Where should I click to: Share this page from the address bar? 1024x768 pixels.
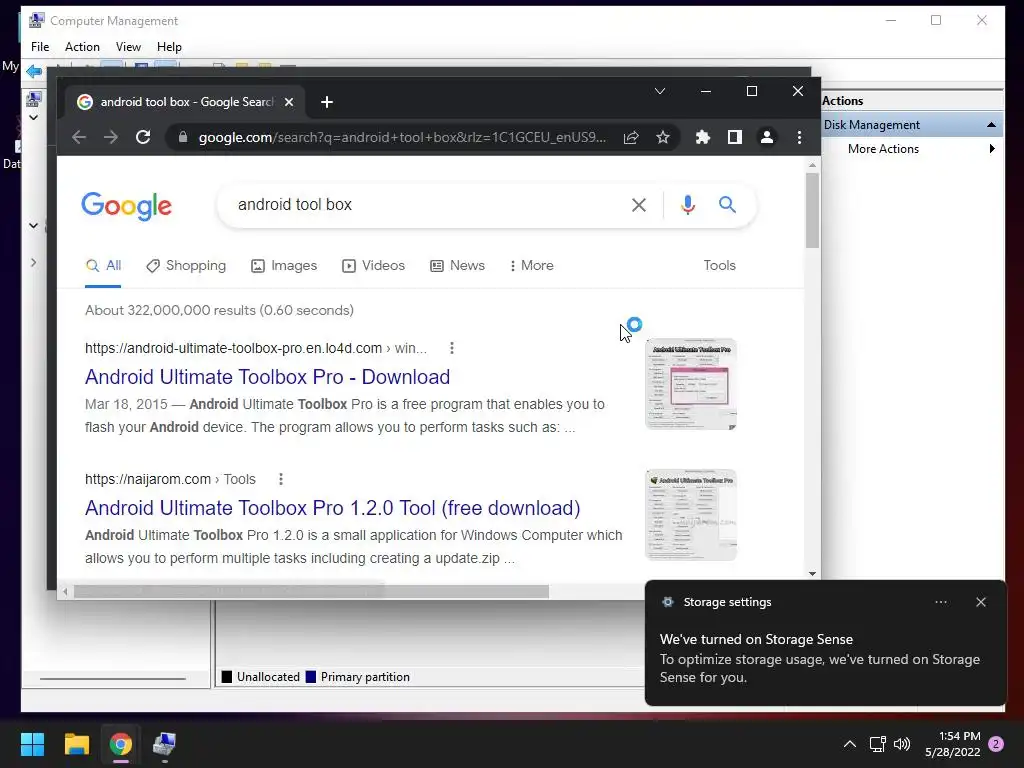631,137
